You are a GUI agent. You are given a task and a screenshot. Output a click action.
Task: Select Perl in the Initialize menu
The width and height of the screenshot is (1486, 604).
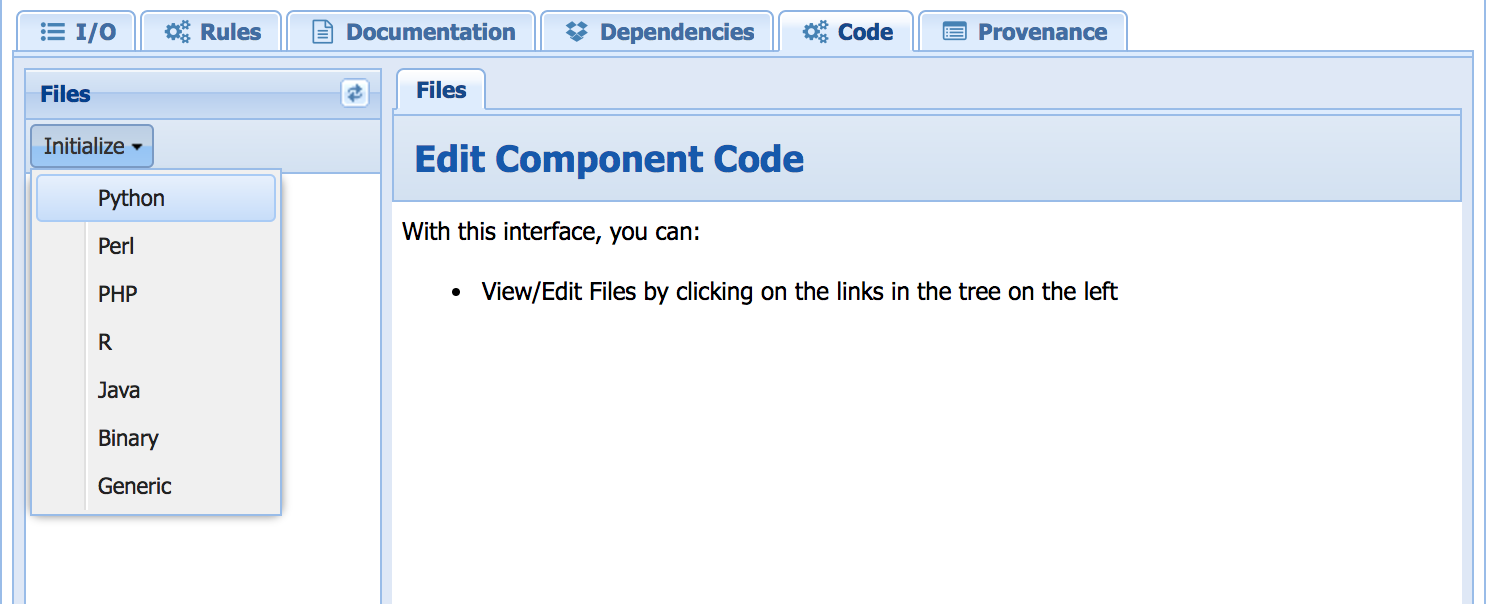tap(116, 246)
